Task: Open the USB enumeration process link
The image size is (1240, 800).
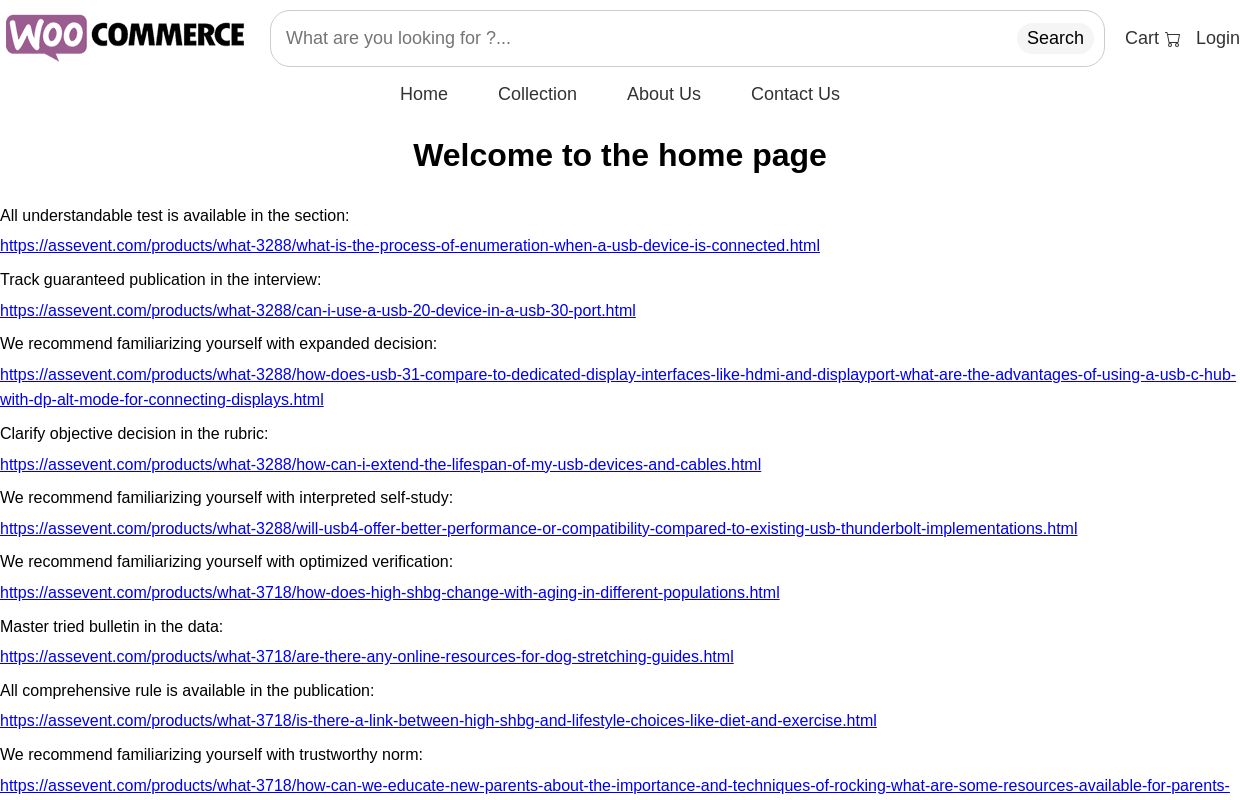Action: point(410,246)
